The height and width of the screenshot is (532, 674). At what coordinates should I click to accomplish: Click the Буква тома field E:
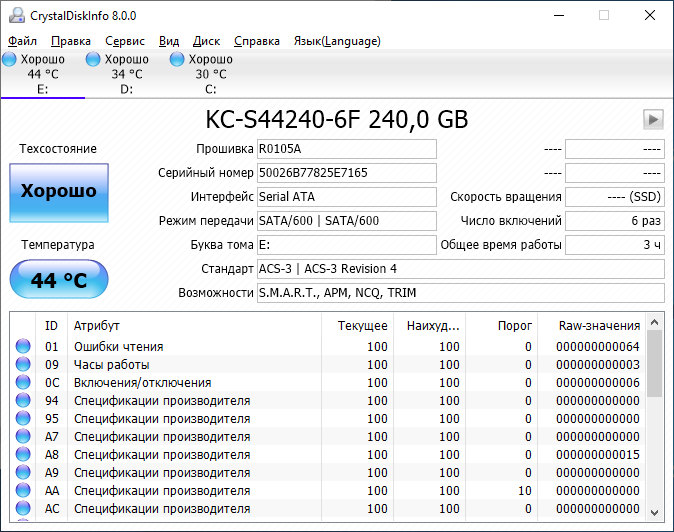coord(347,245)
